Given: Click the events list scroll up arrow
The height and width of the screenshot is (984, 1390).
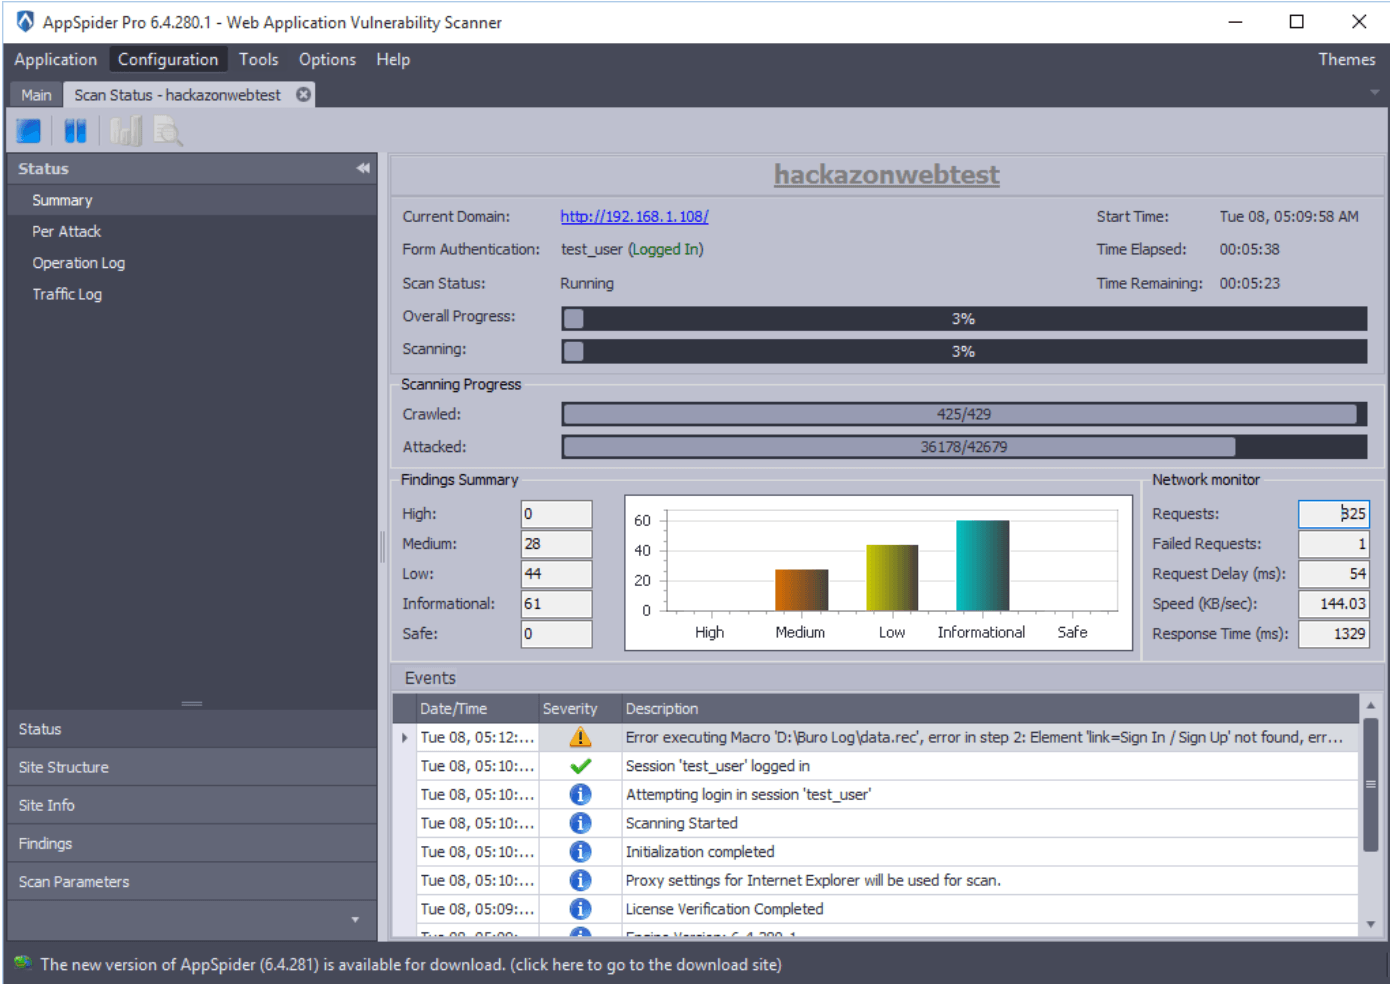Looking at the screenshot, I should (1371, 706).
